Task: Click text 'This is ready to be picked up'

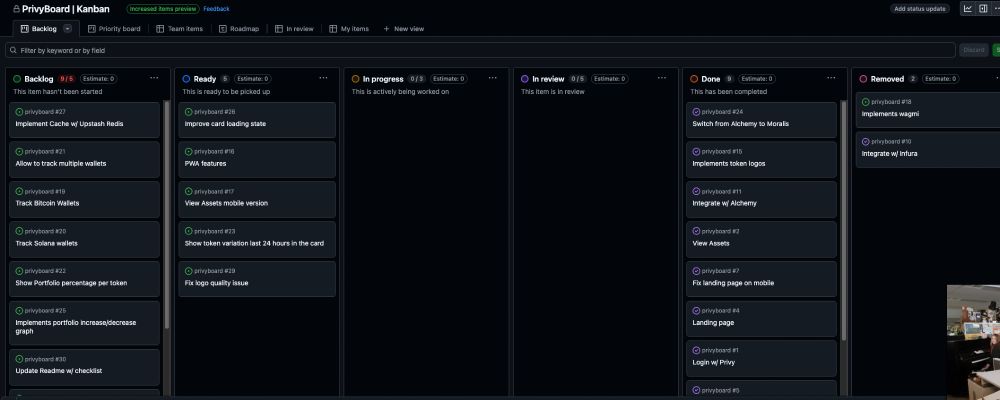Action: click(x=226, y=92)
